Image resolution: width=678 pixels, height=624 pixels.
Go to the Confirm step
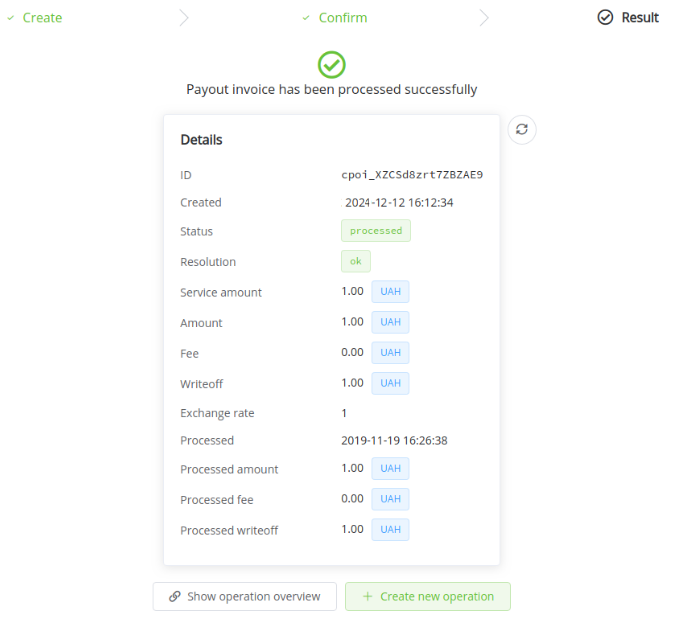point(342,17)
